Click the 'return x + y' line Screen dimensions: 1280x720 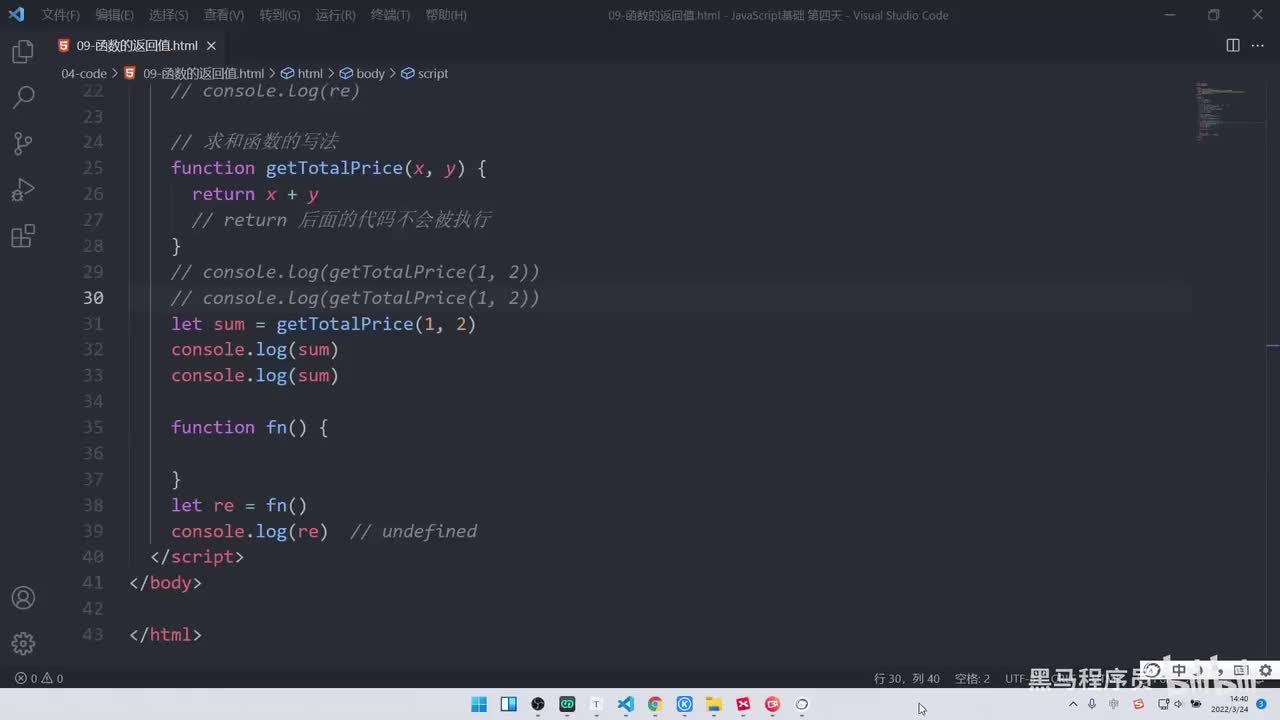tap(255, 194)
